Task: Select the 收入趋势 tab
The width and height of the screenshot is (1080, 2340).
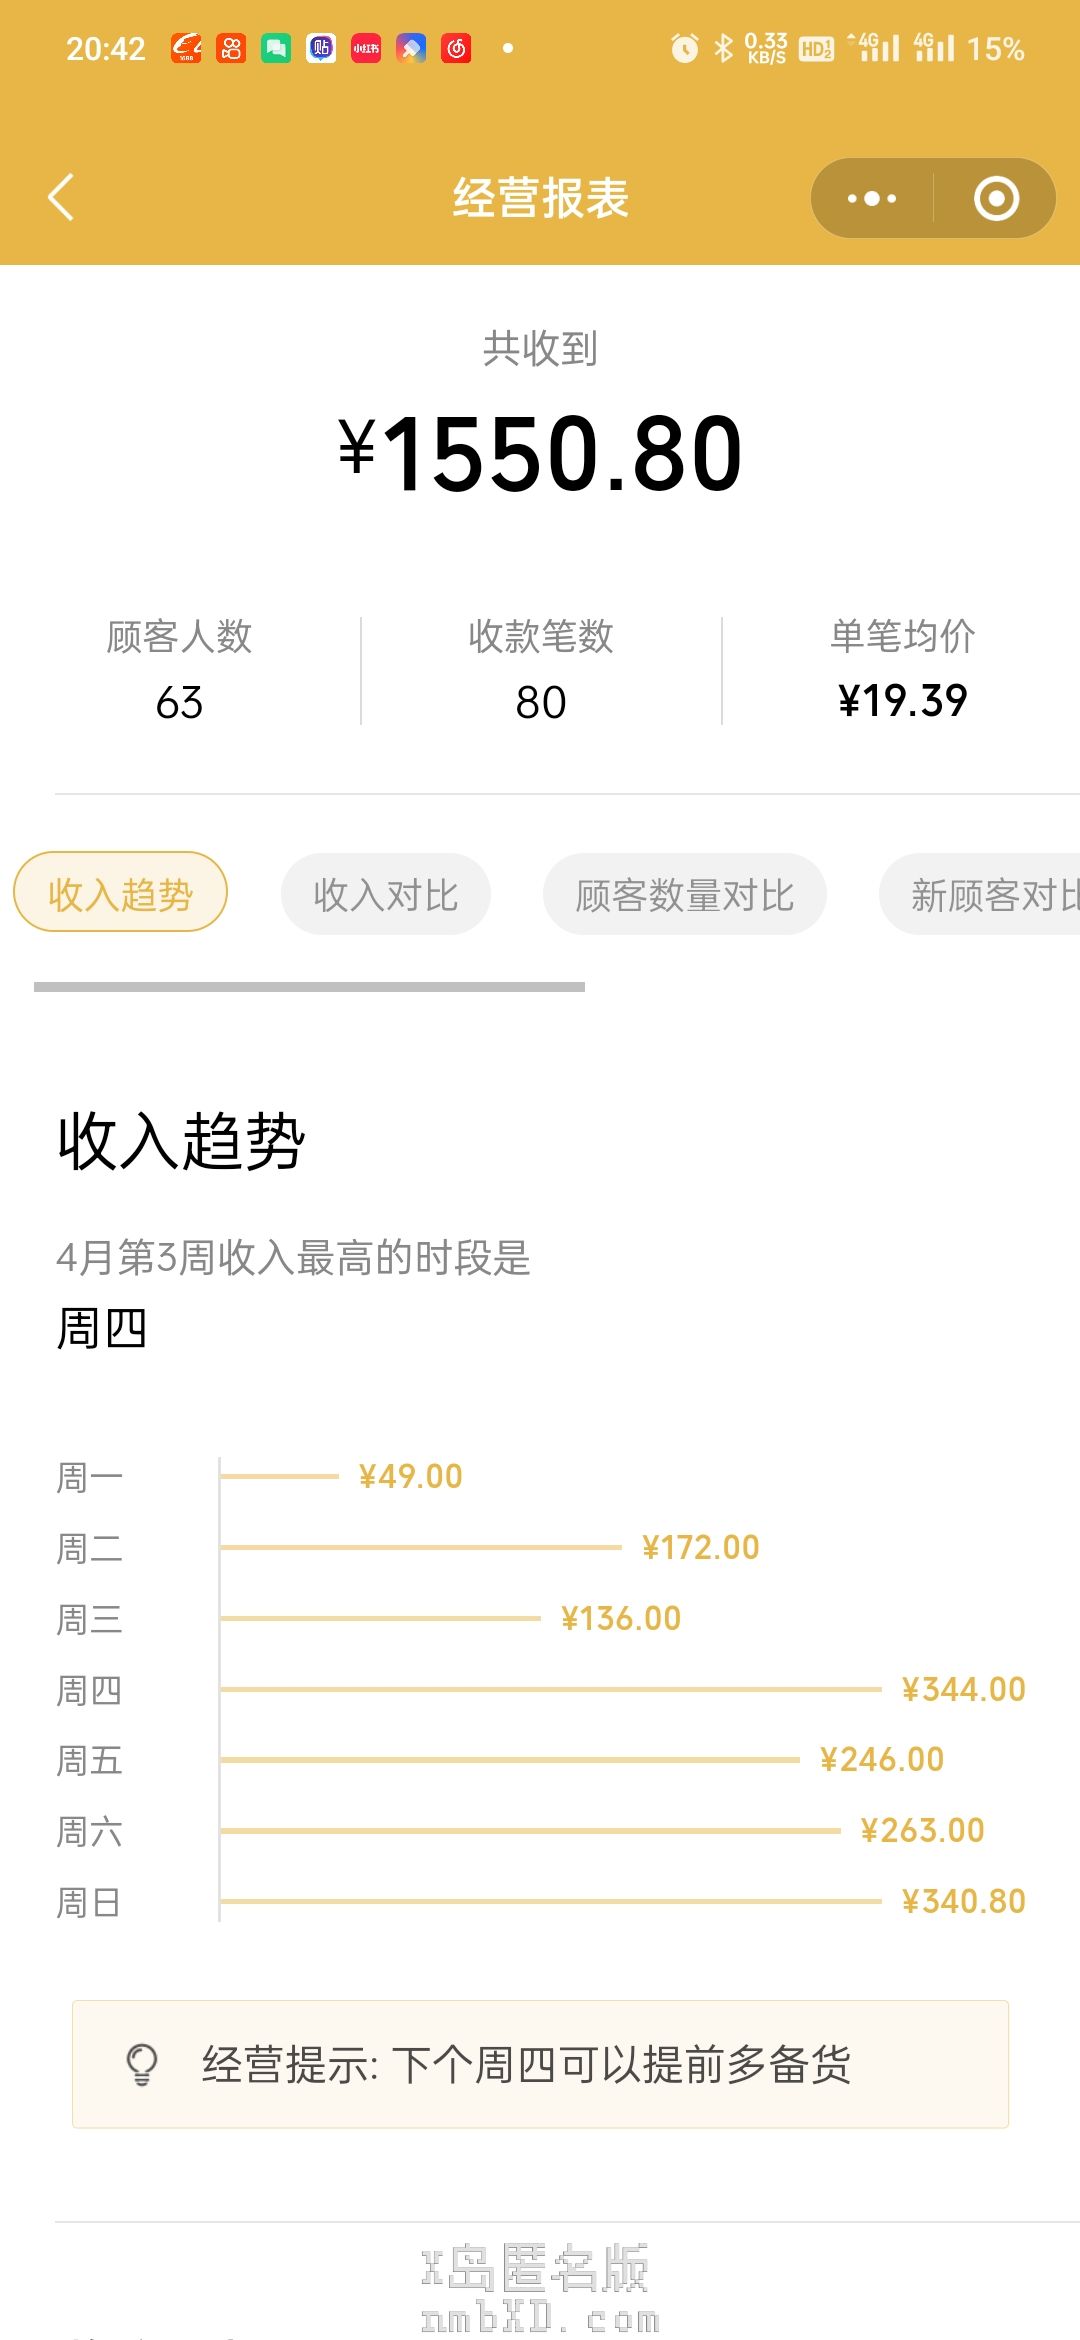Action: [120, 892]
